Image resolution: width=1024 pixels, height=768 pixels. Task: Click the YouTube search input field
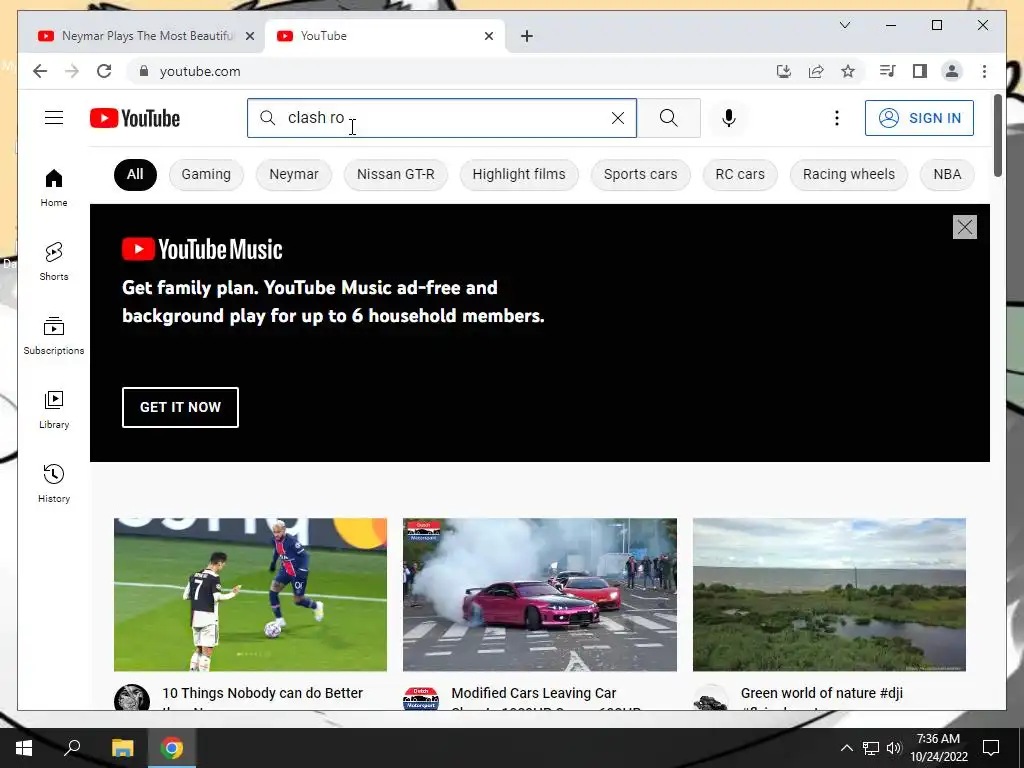441,118
